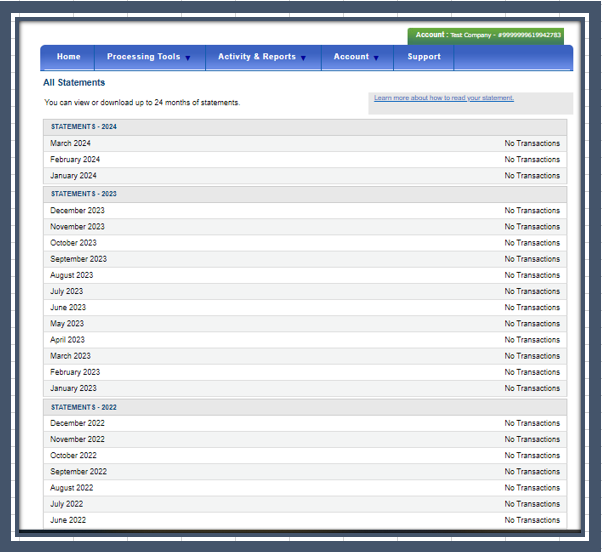Select the August 2022 statement row
Screen dimensions: 602x552
(305, 488)
